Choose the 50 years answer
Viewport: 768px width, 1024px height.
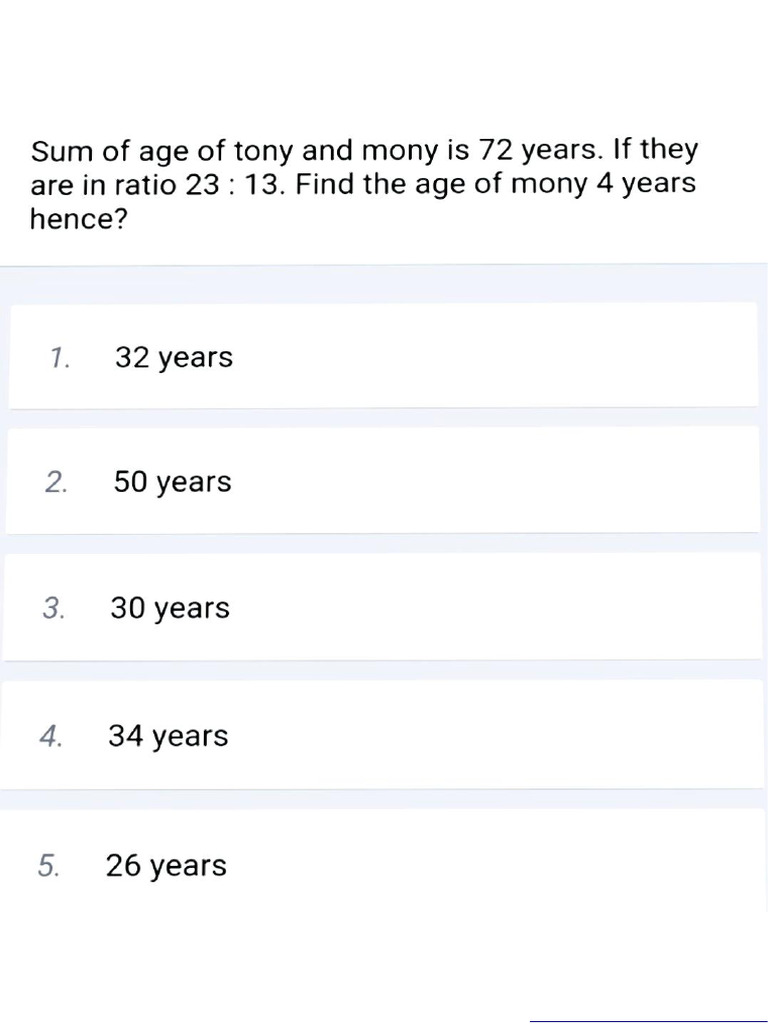[172, 482]
